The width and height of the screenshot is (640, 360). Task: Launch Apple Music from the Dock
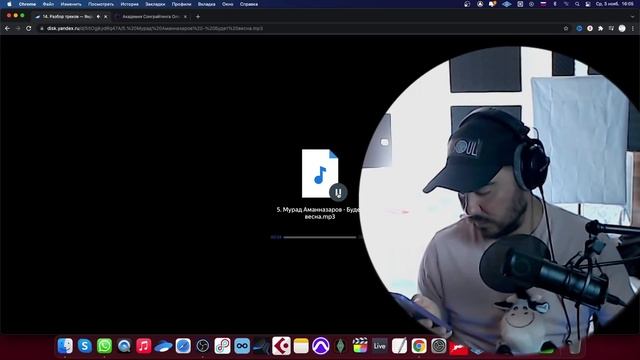pyautogui.click(x=143, y=346)
